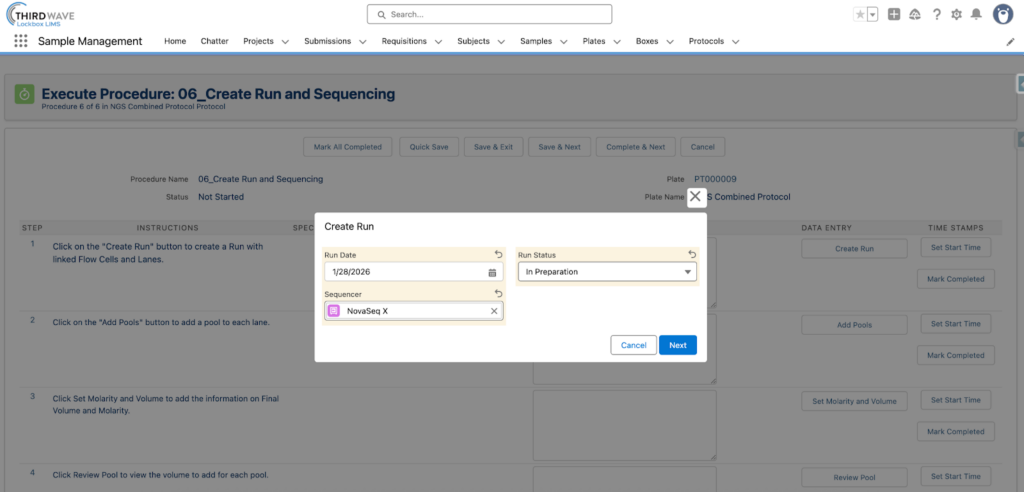Click the PT000009 plate link
The height and width of the screenshot is (492, 1024).
[x=716, y=179]
